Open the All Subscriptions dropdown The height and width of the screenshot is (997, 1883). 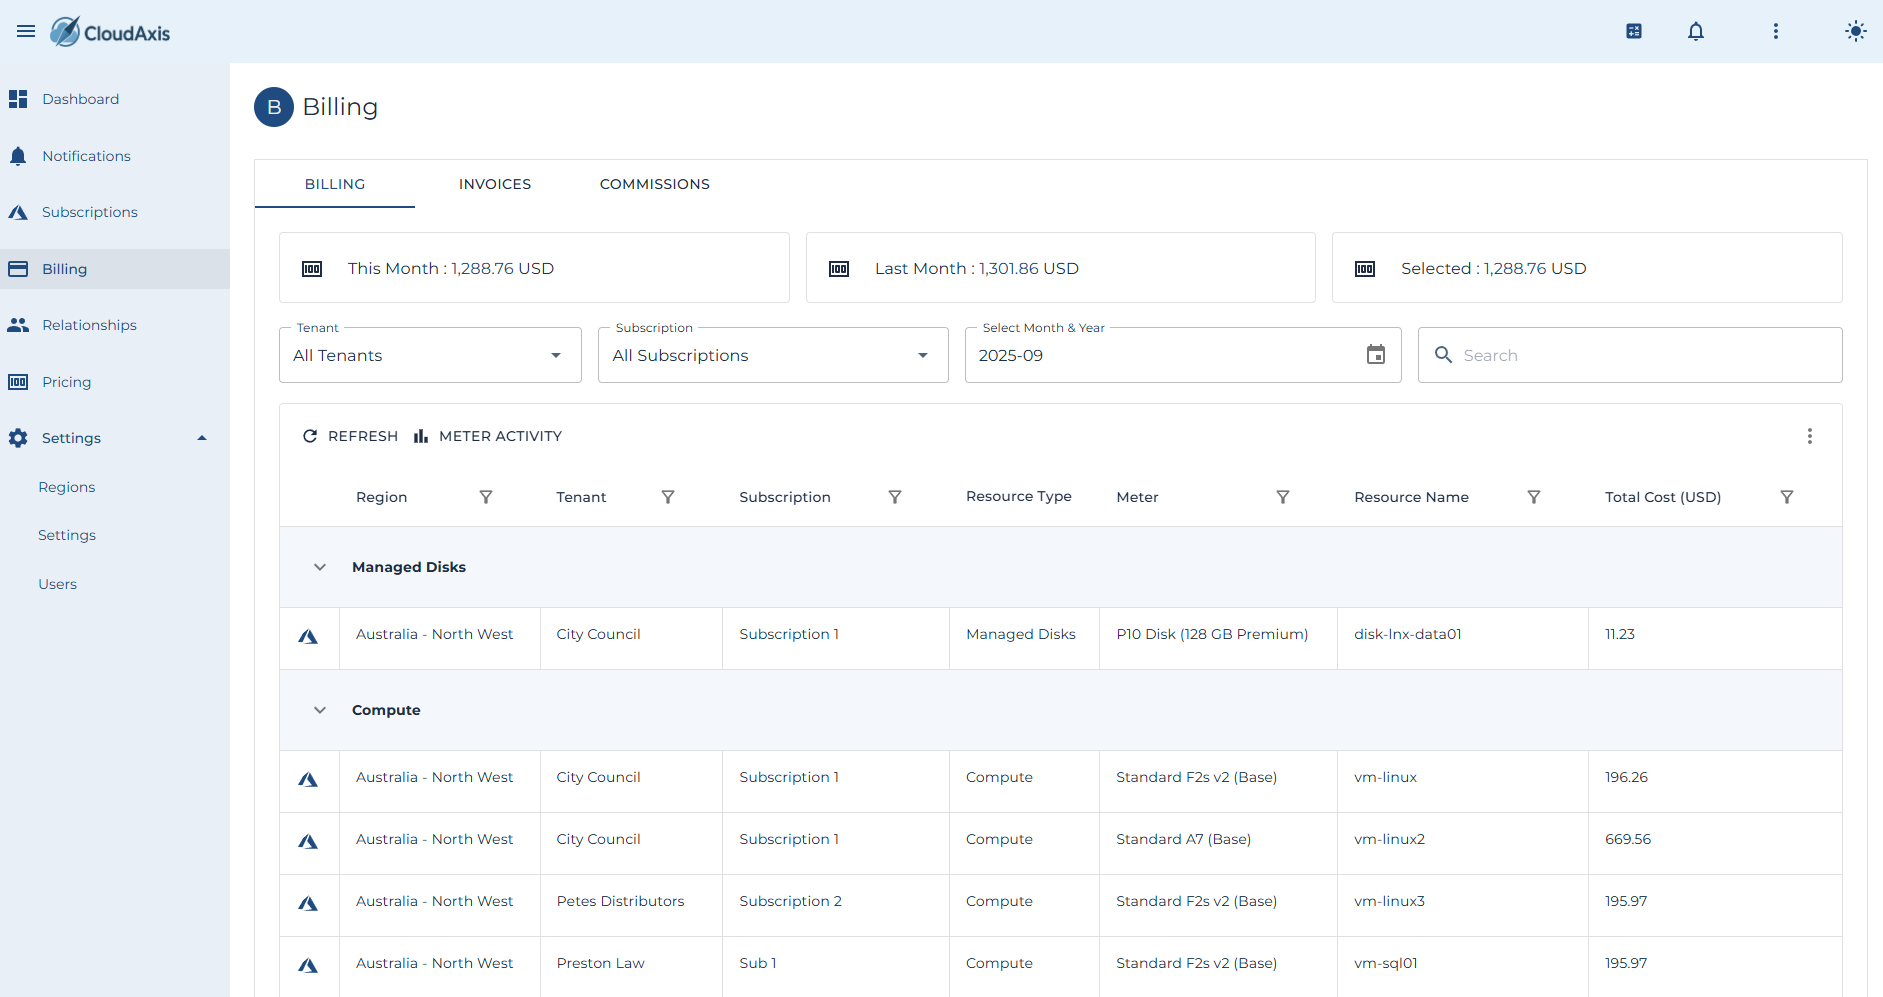pos(773,355)
